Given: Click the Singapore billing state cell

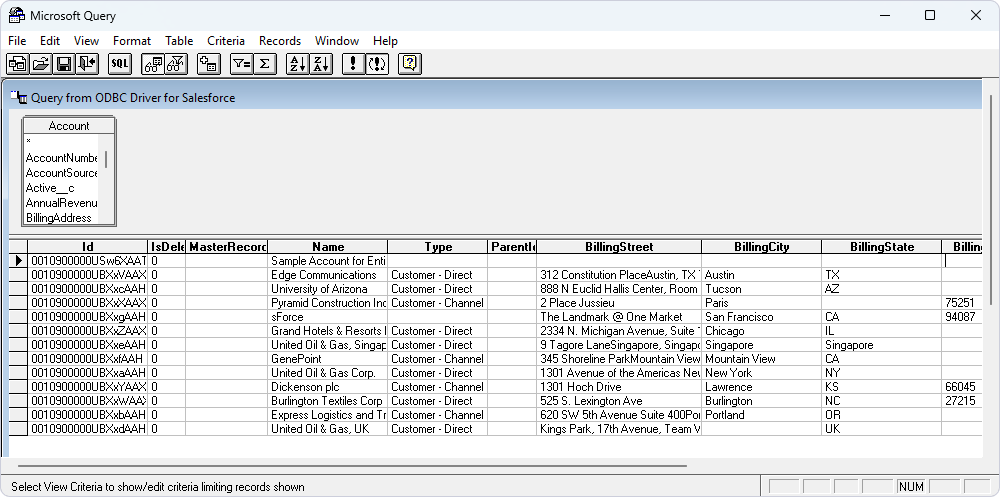Looking at the screenshot, I should (881, 345).
